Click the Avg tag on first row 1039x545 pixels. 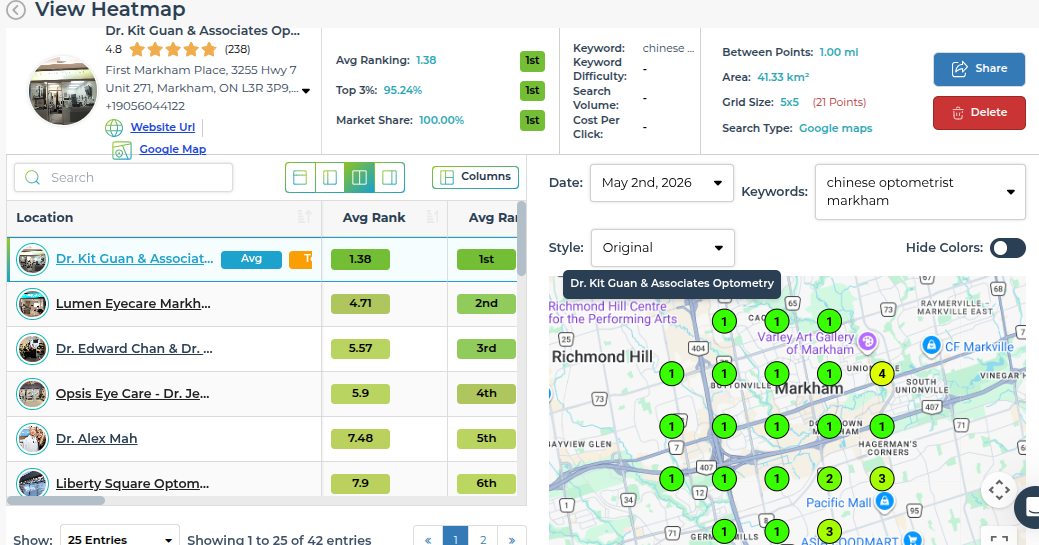point(251,259)
